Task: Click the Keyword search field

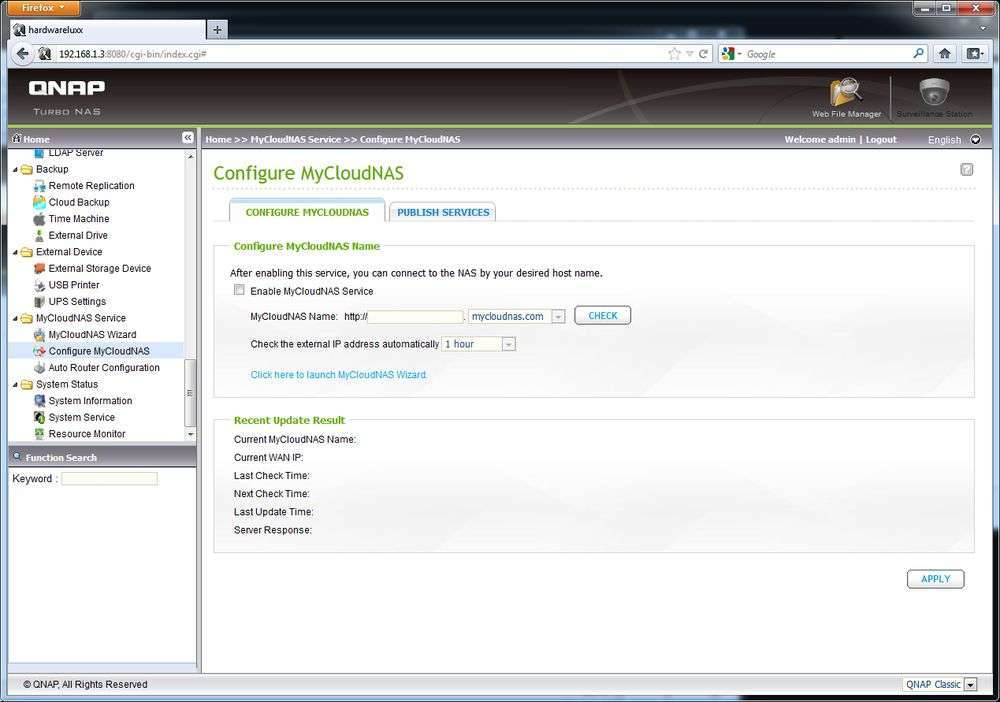Action: pos(109,479)
